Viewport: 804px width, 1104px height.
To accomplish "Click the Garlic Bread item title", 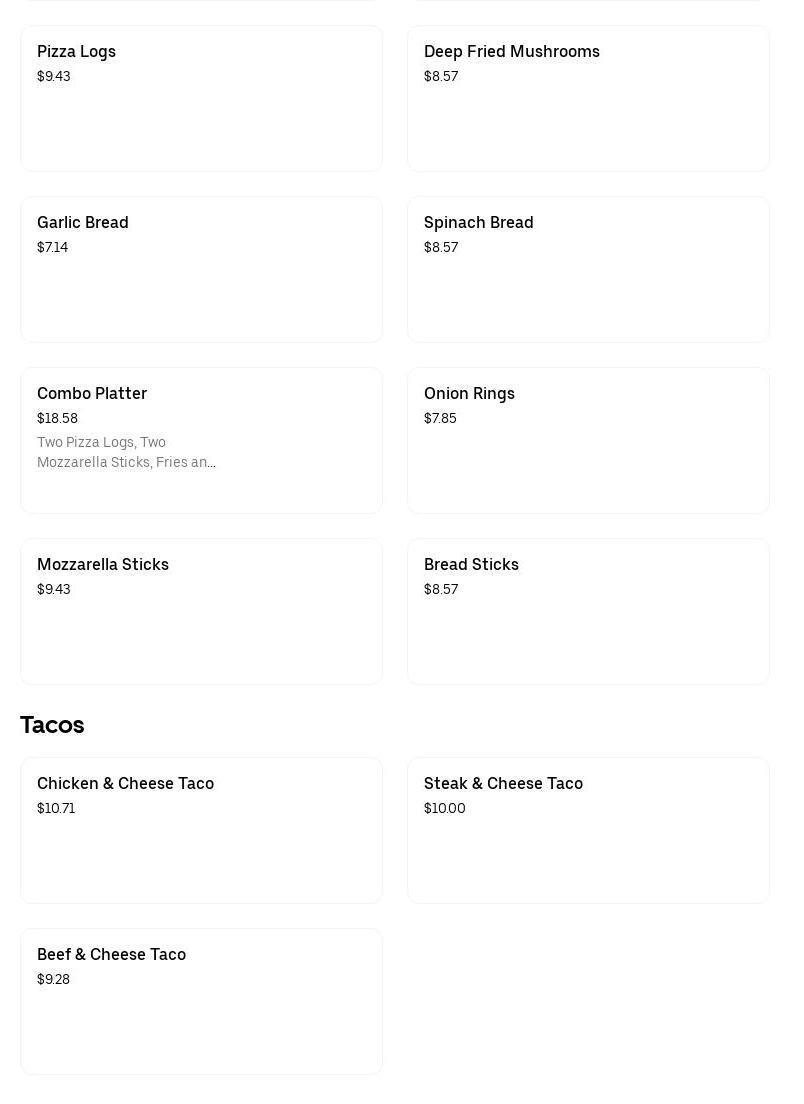I will (83, 222).
